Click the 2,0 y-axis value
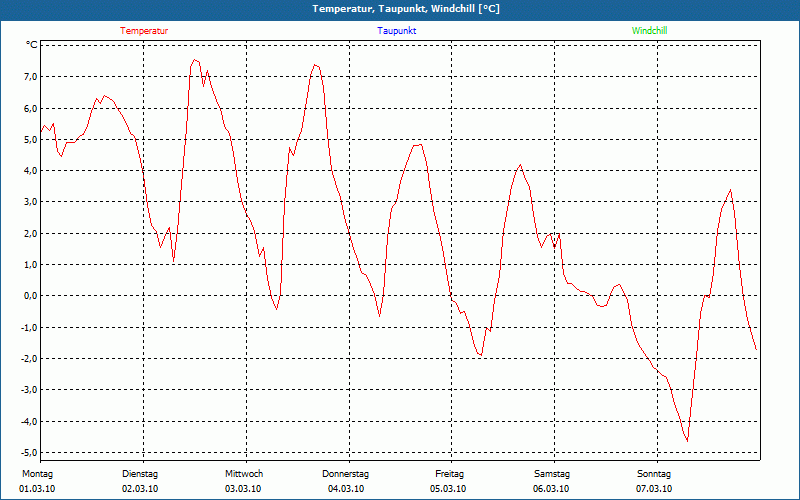 coord(30,233)
